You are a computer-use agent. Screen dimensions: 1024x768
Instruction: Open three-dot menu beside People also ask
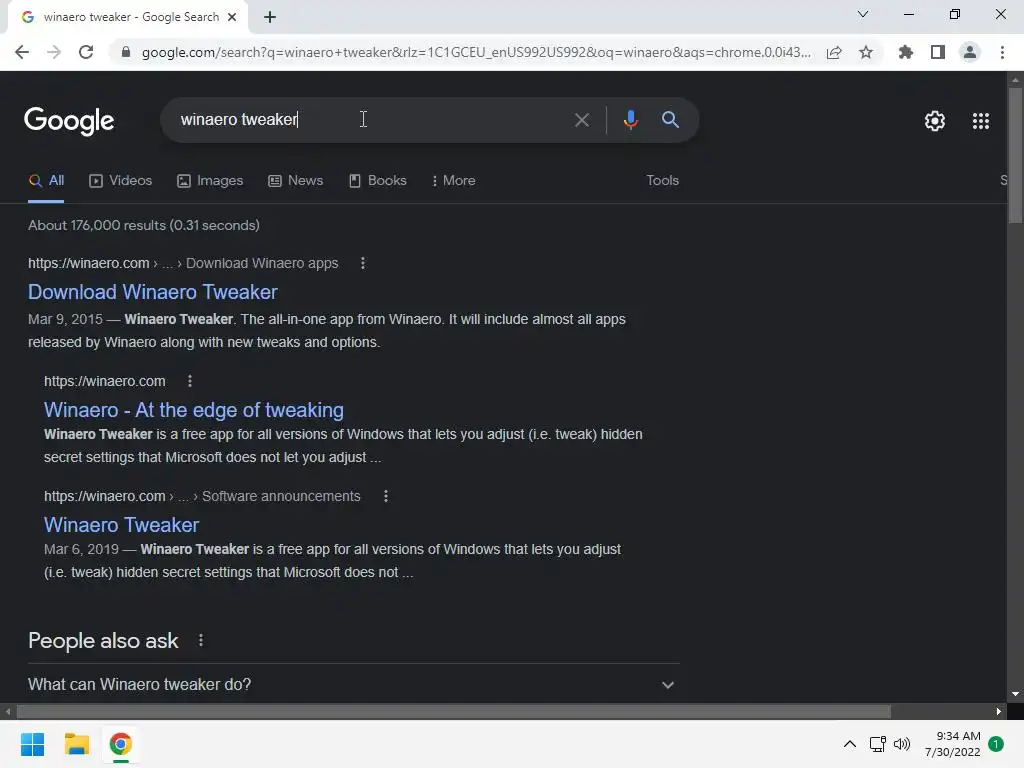click(x=201, y=641)
